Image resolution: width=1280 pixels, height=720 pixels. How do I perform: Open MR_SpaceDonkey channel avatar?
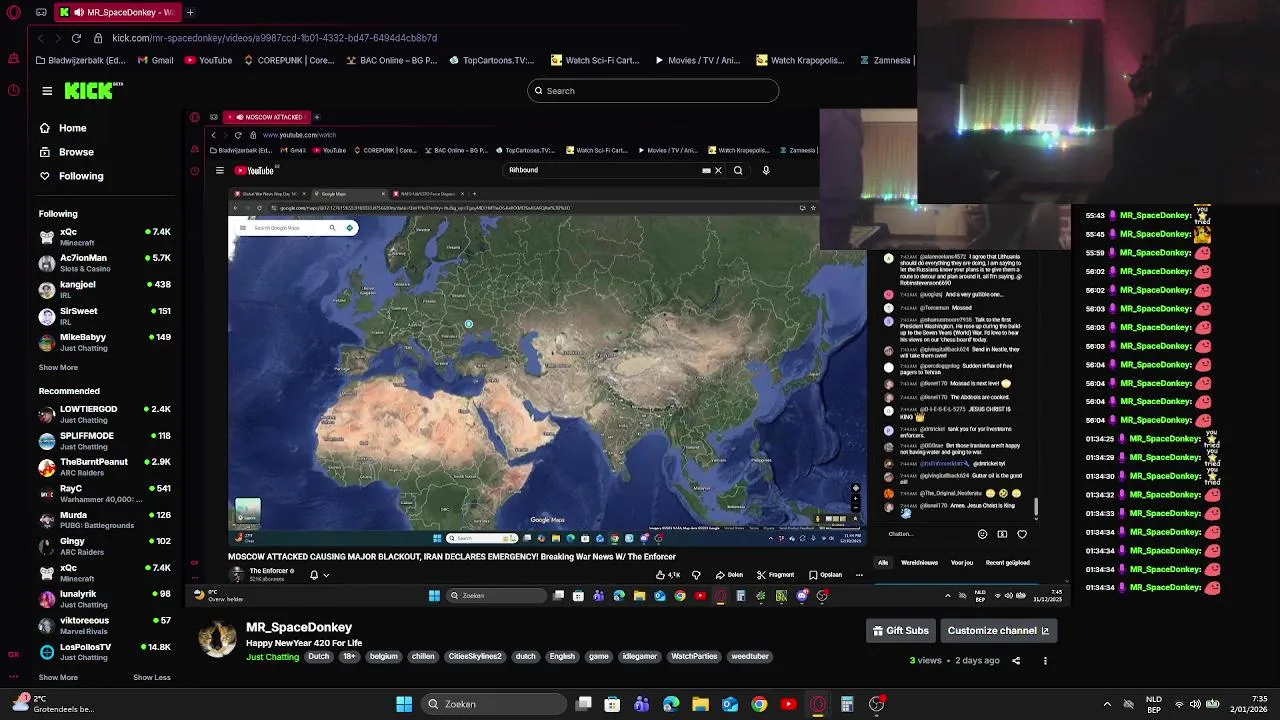click(x=218, y=638)
